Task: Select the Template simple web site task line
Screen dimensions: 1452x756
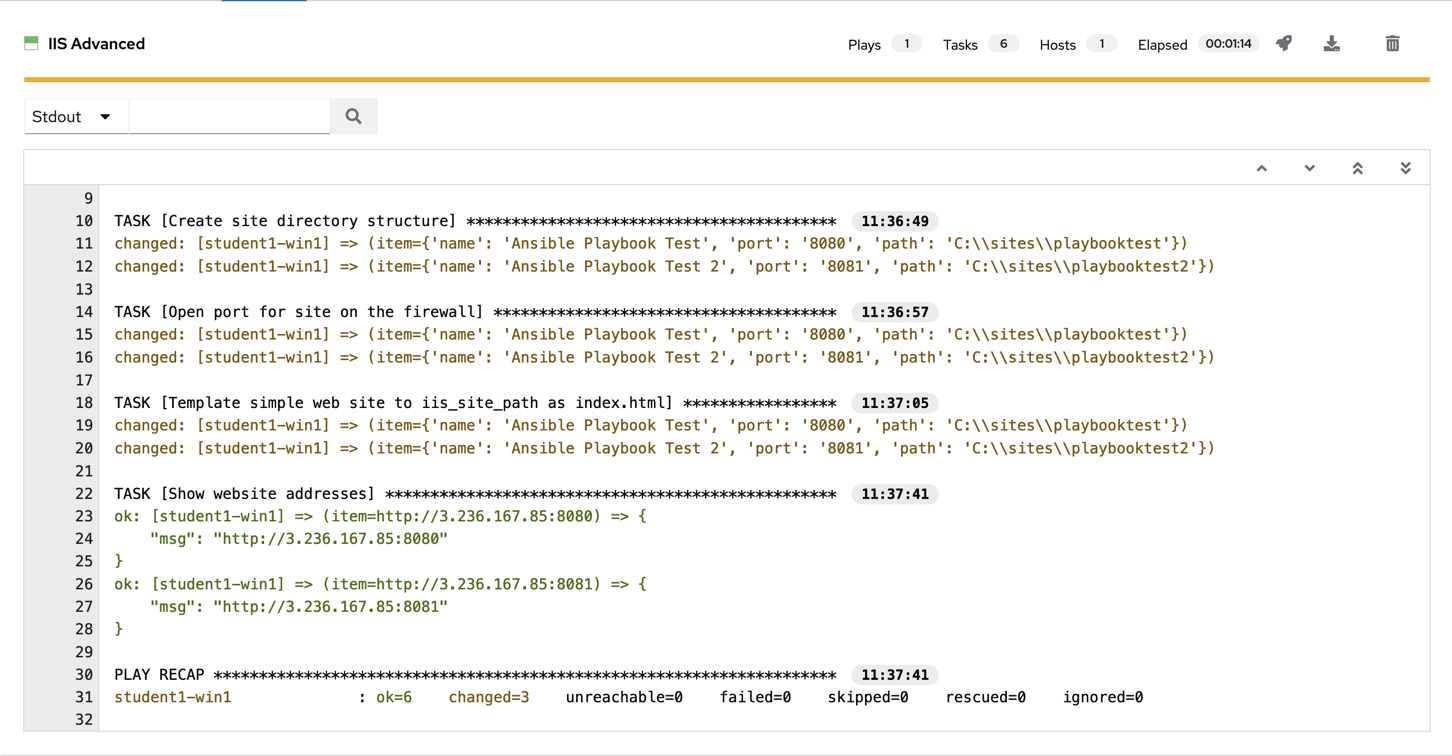Action: click(x=475, y=403)
